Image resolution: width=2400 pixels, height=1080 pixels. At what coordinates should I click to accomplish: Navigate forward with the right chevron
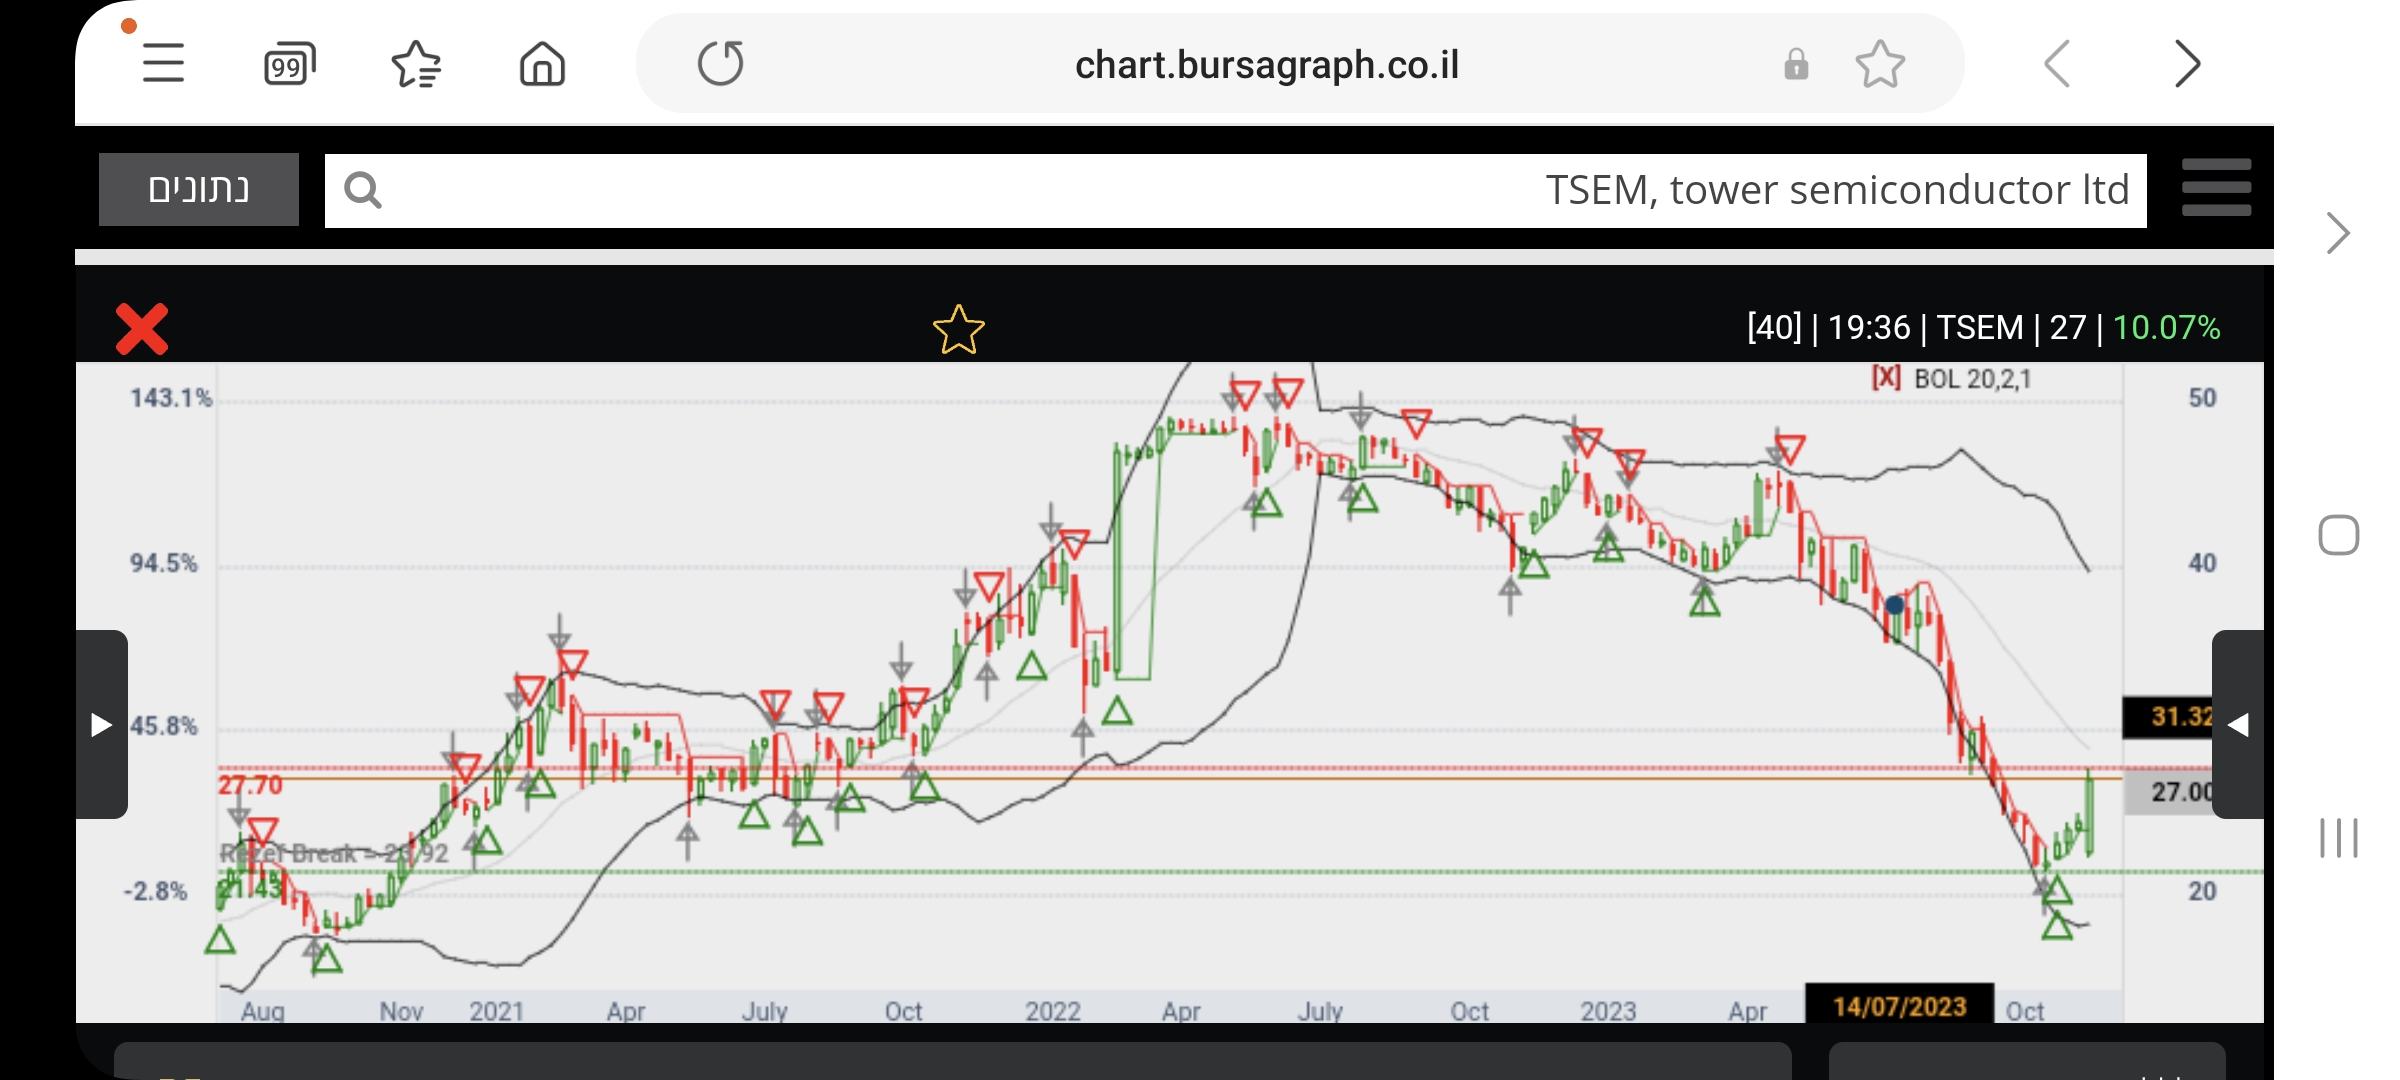(x=2187, y=65)
